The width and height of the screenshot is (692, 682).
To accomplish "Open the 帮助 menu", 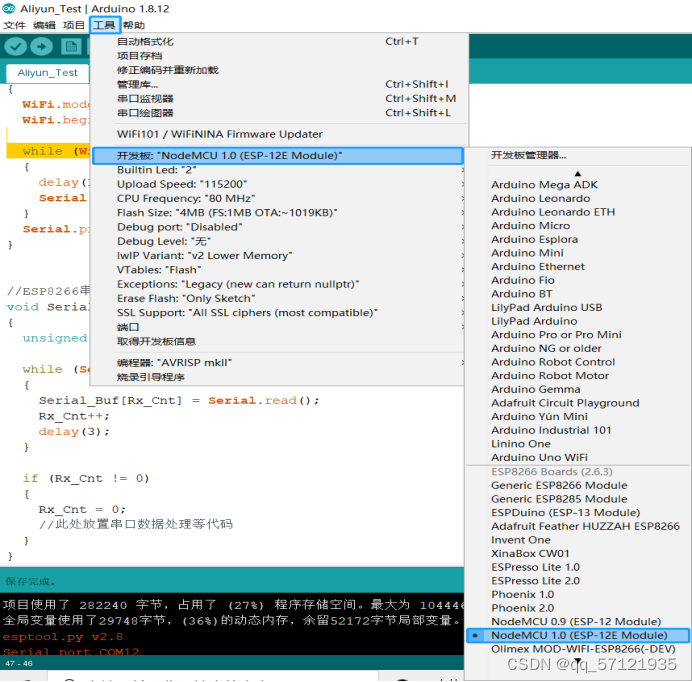I will (x=134, y=25).
